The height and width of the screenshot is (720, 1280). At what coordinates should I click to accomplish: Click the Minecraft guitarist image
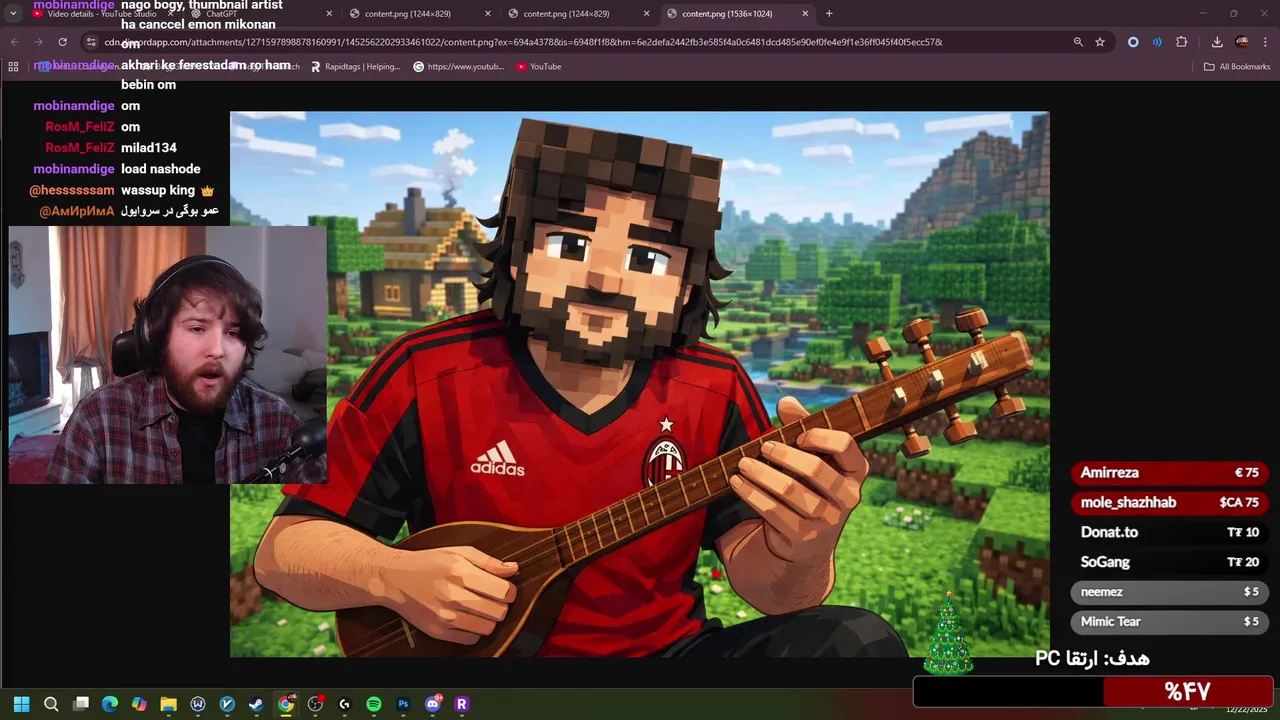tap(640, 384)
